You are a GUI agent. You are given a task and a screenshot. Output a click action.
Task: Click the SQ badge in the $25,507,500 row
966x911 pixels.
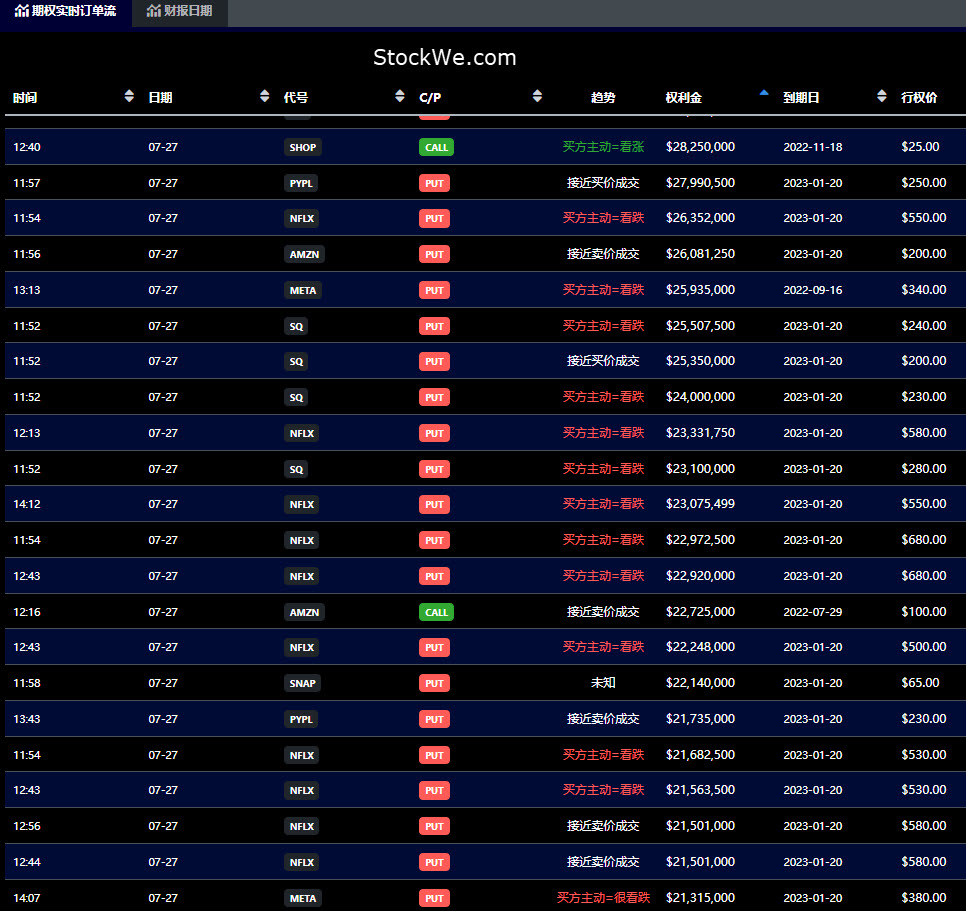(x=296, y=326)
